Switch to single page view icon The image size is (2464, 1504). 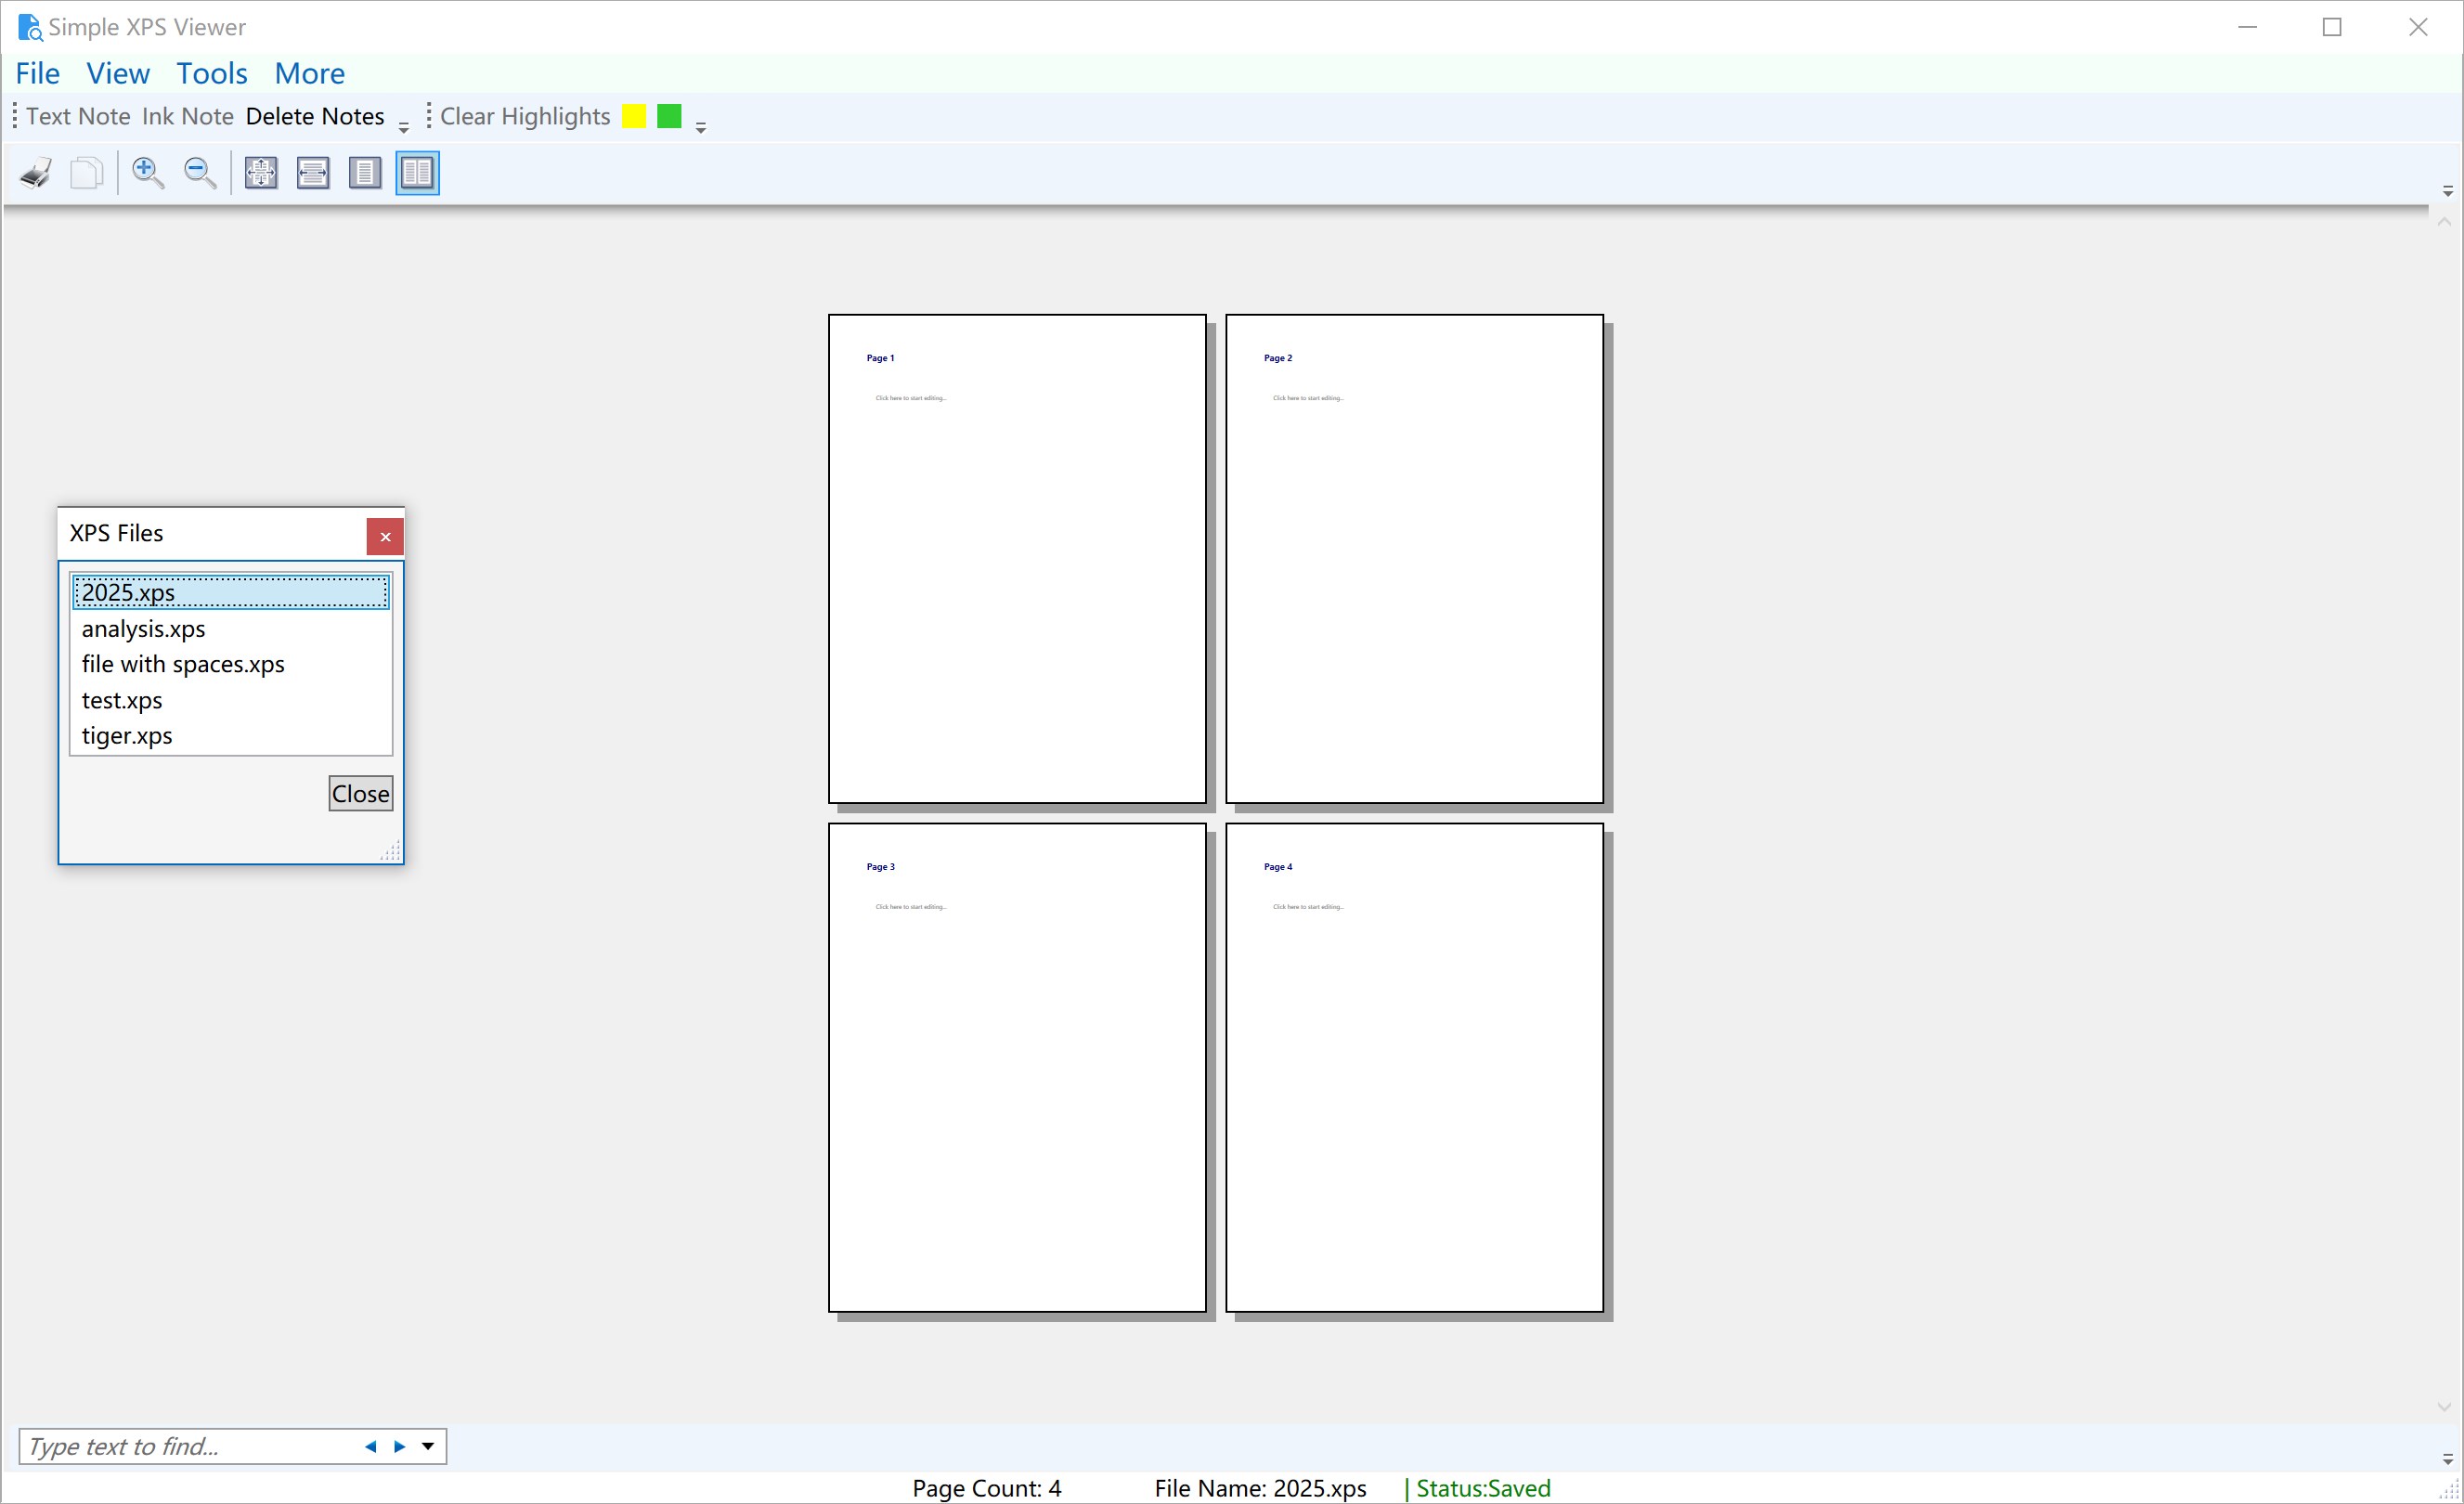(x=365, y=172)
